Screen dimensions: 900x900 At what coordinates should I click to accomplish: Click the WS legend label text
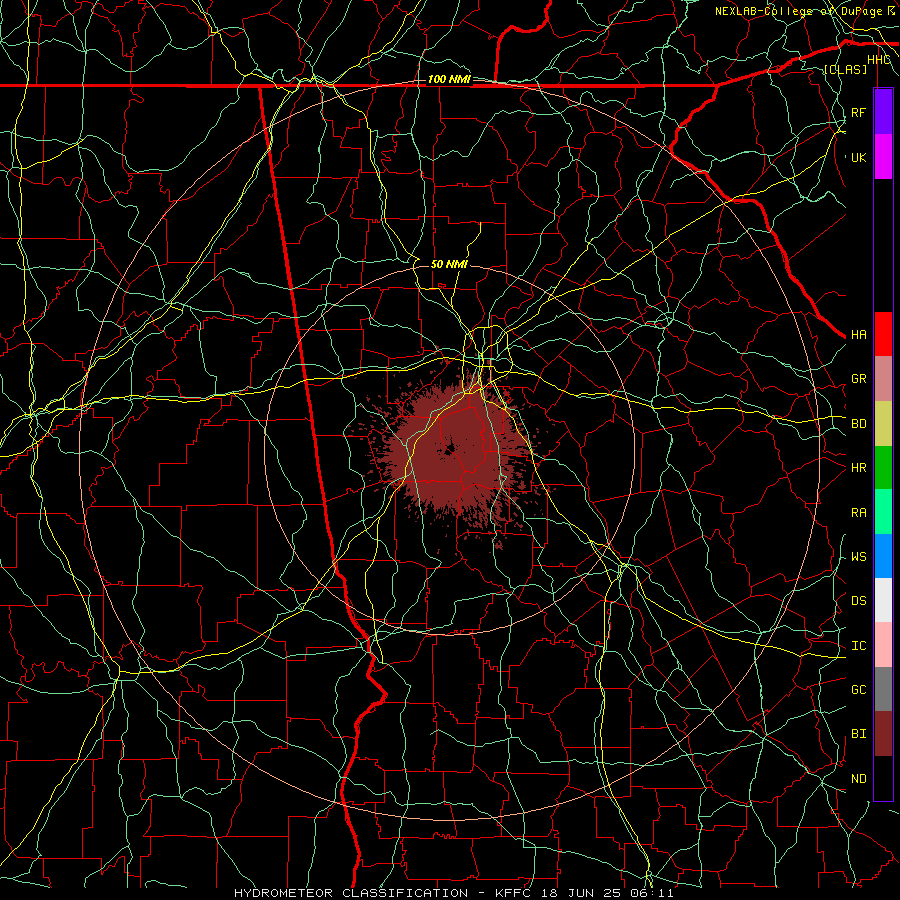pyautogui.click(x=858, y=557)
